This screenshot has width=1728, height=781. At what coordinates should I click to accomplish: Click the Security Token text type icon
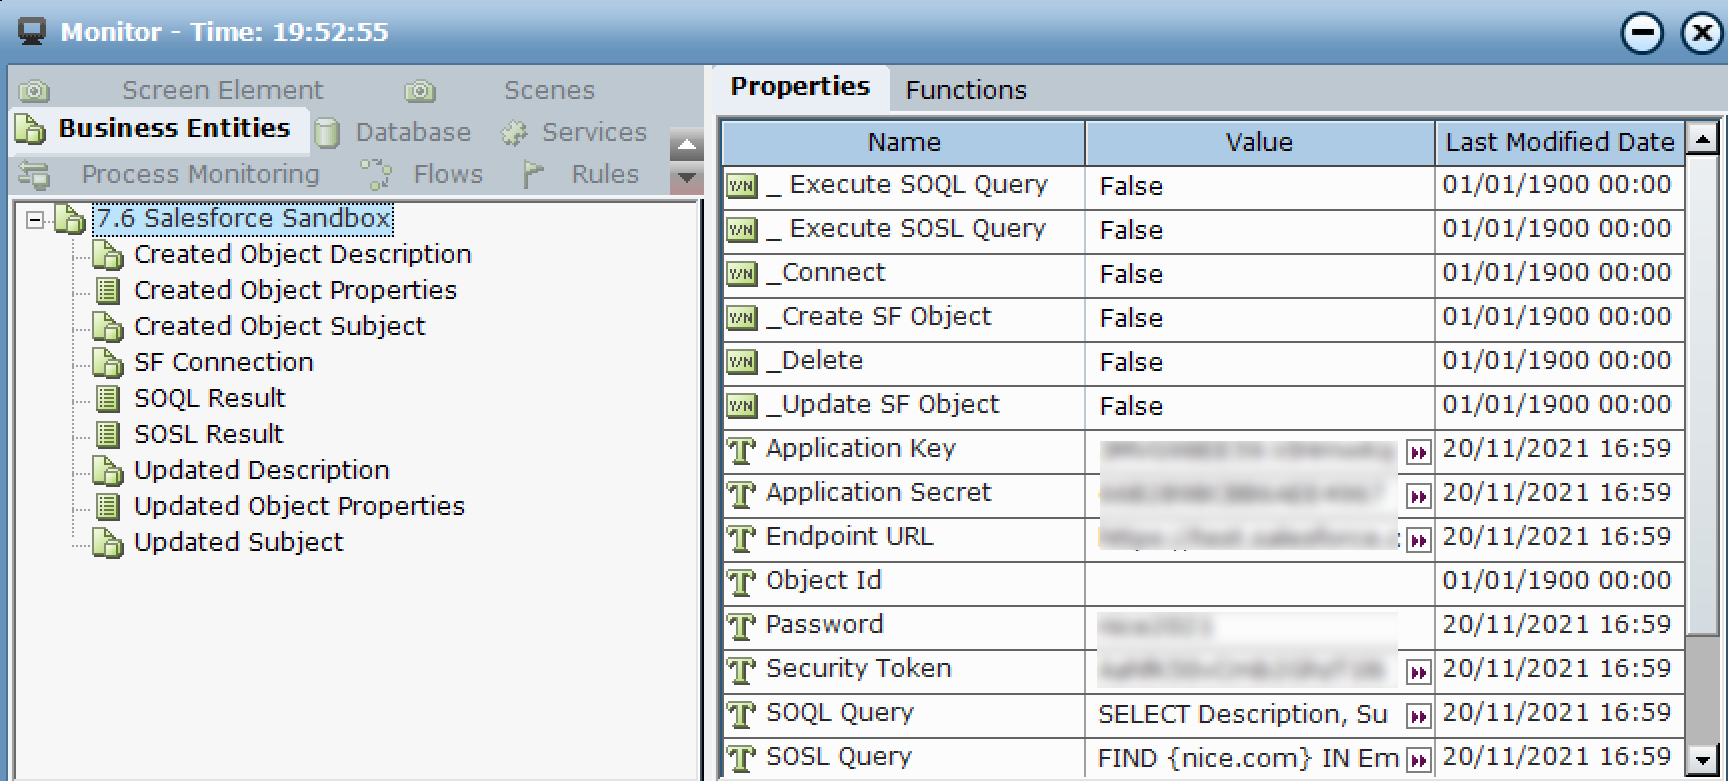click(741, 671)
